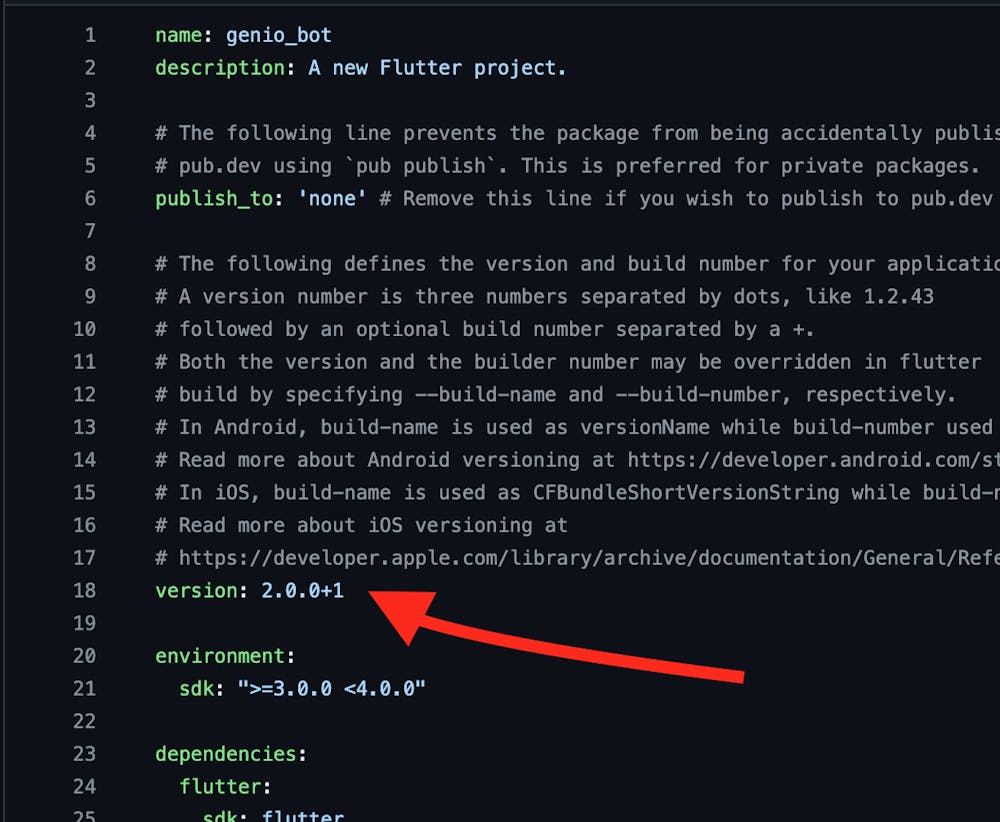Click the version value 2.0.0+1
The height and width of the screenshot is (822, 1000).
coord(302,590)
